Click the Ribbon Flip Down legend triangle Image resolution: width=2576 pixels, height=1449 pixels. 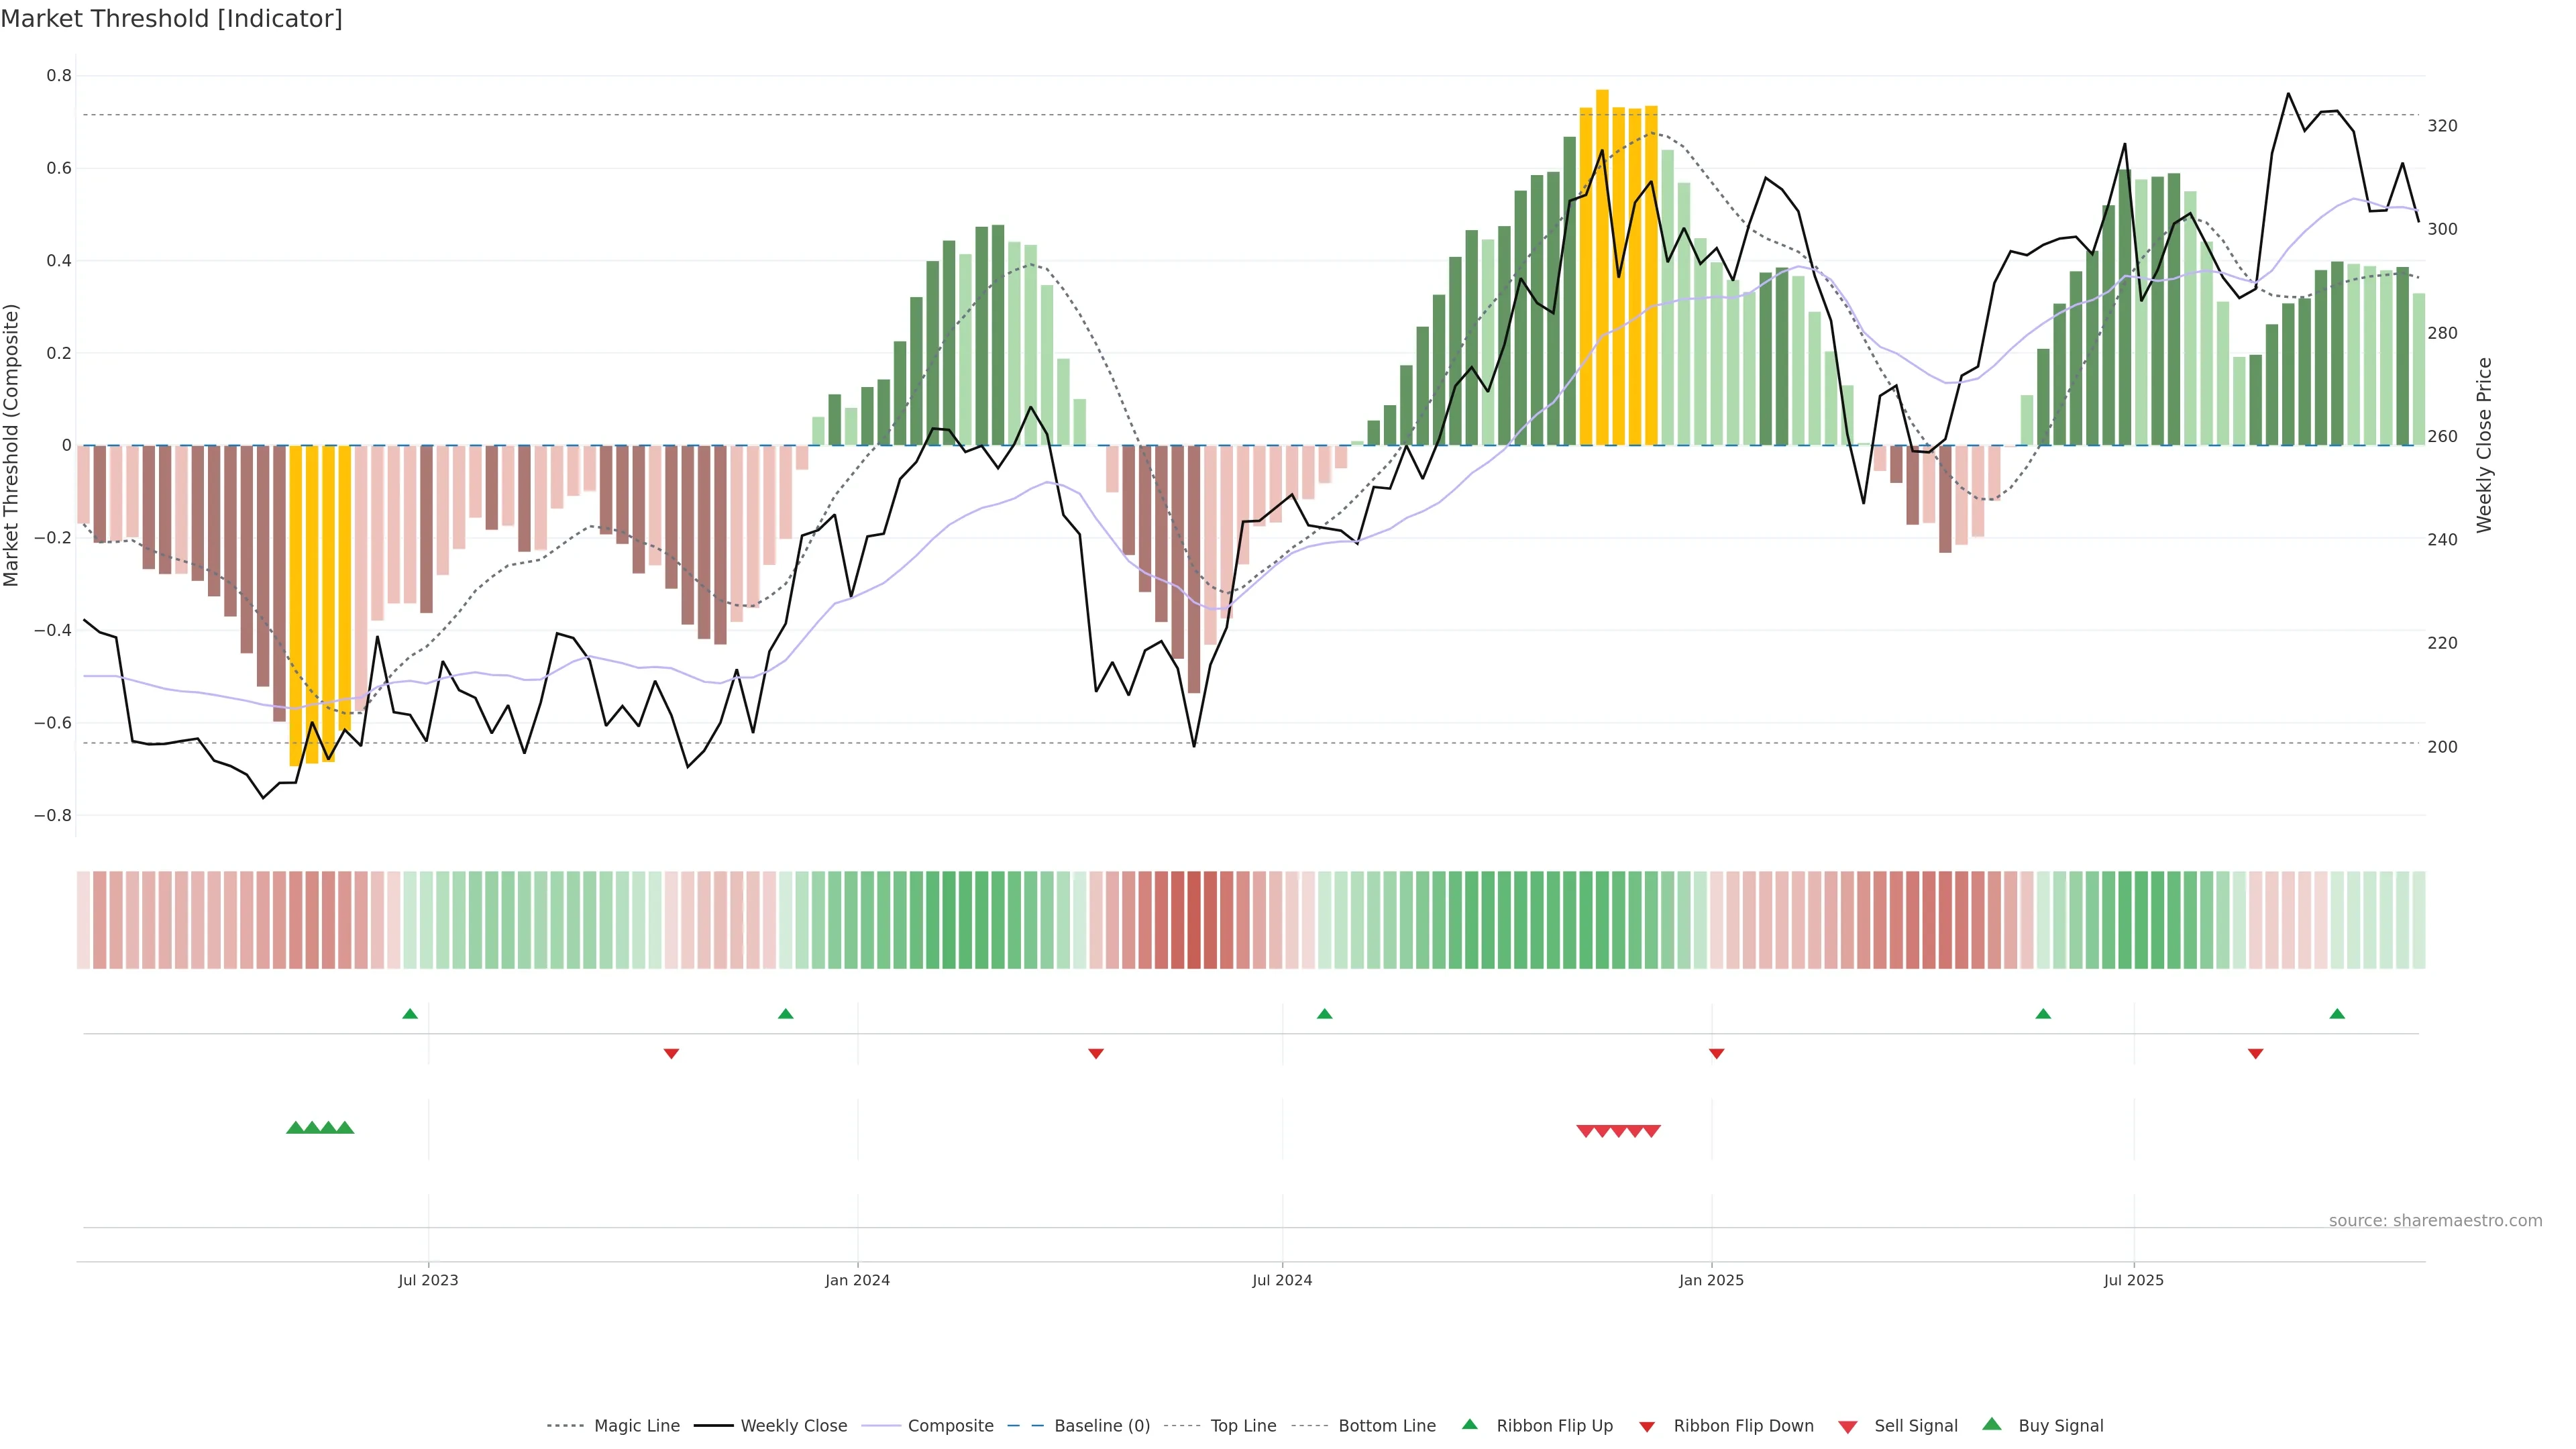coord(1647,1427)
